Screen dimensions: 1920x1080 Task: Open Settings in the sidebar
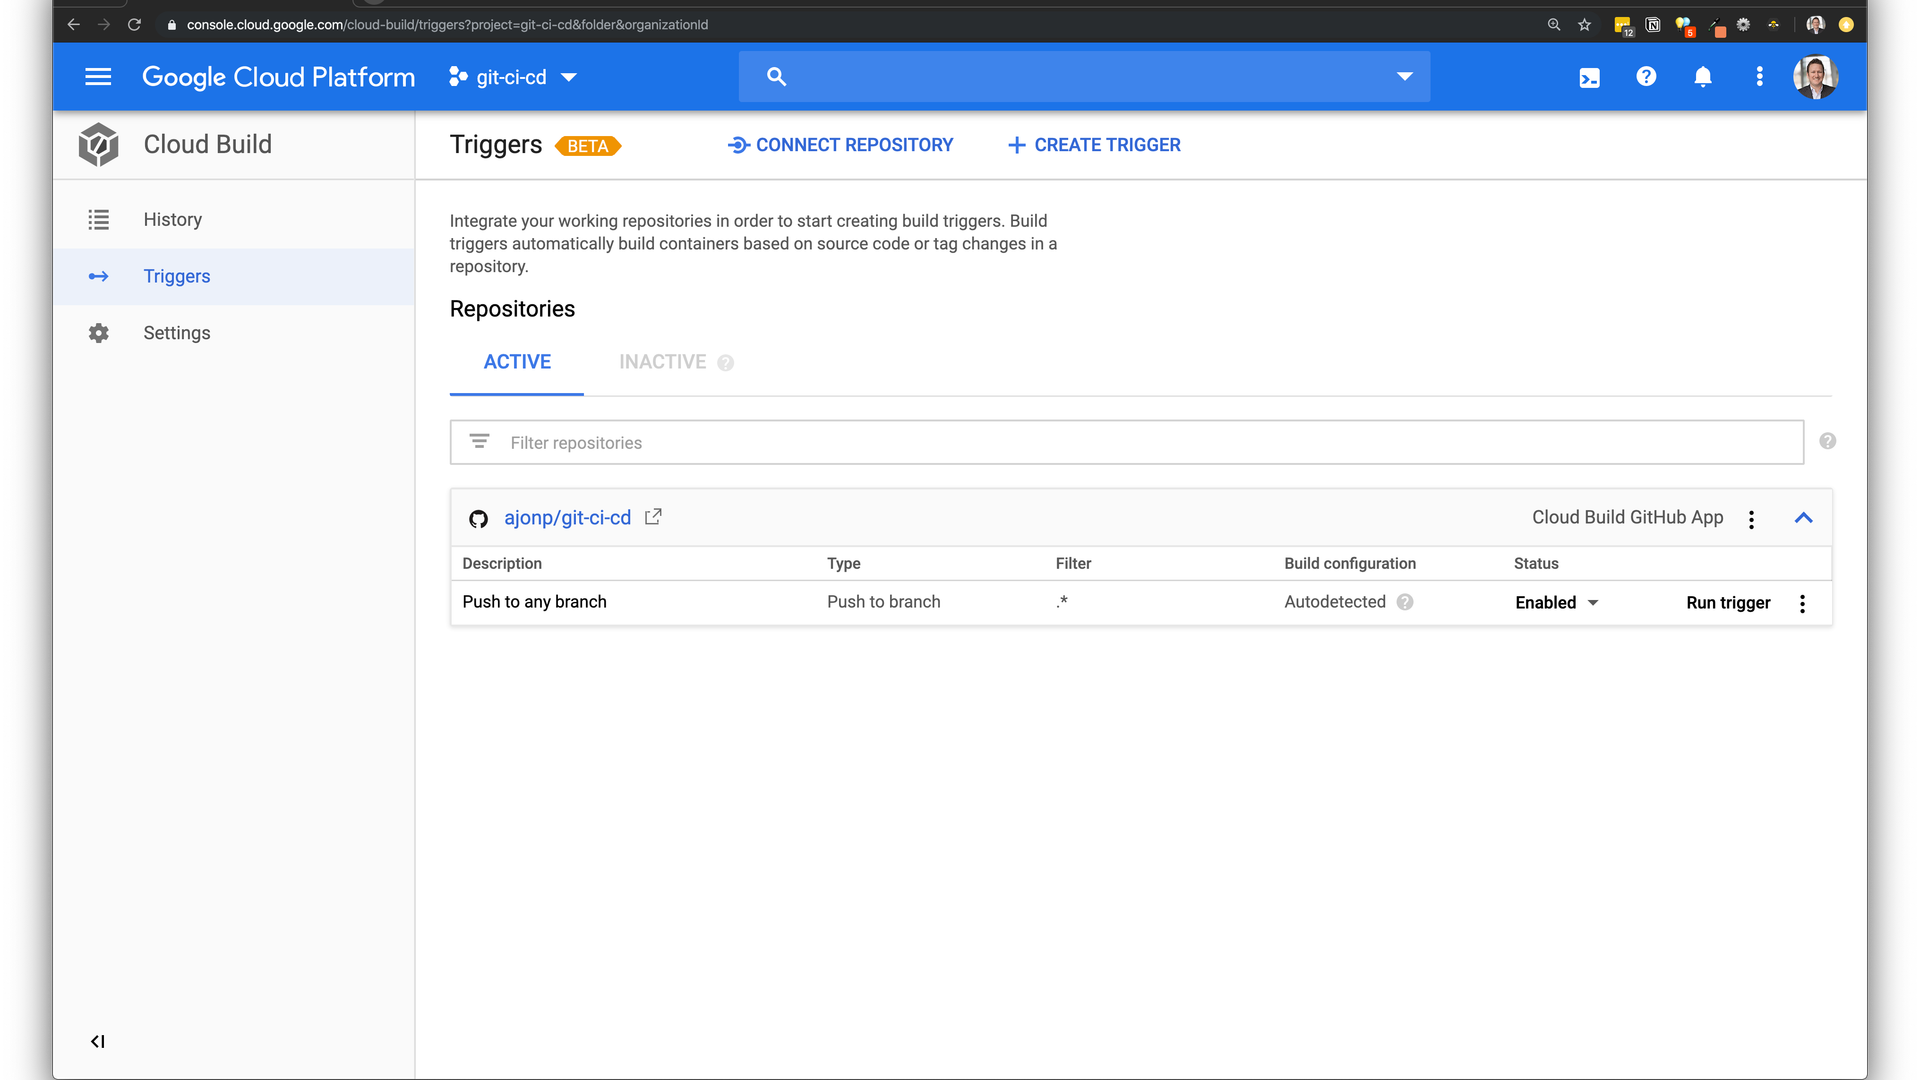176,333
